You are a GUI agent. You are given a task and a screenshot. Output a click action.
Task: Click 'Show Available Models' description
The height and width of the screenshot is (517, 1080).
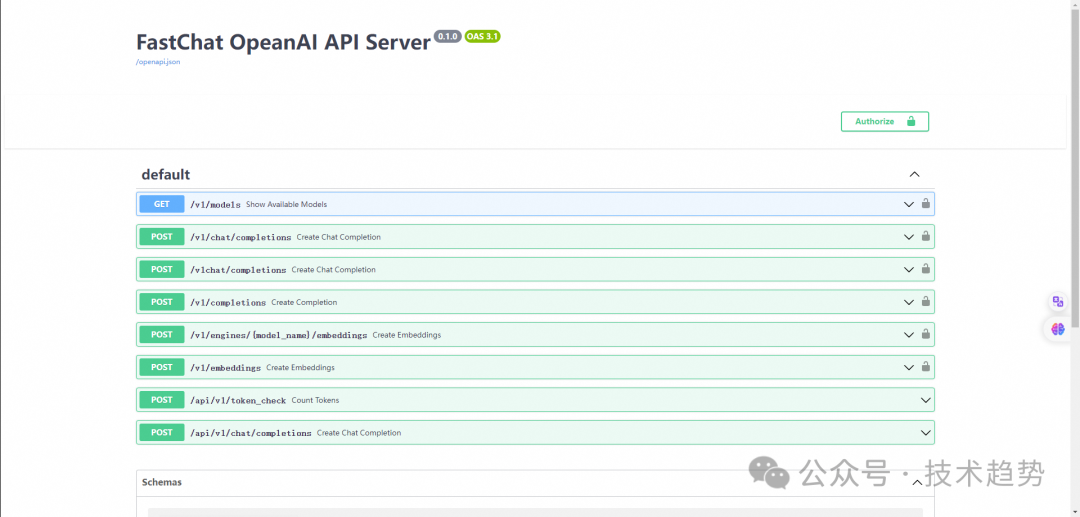click(x=287, y=204)
